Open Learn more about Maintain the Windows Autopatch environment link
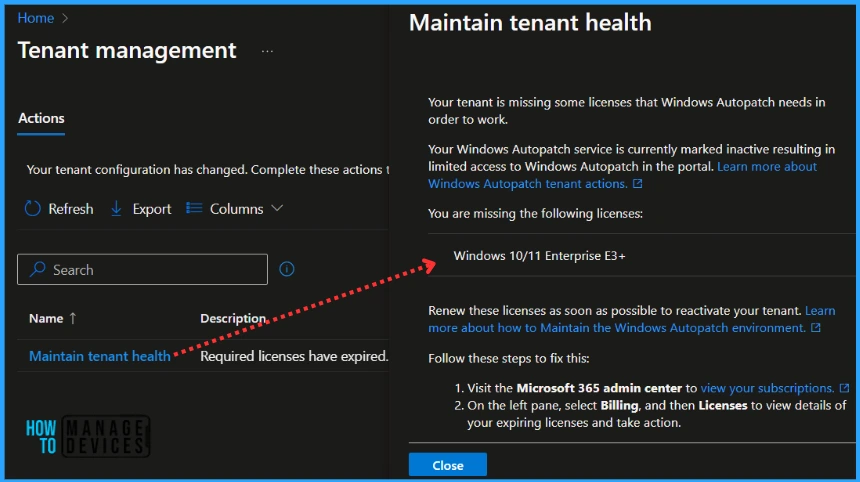The width and height of the screenshot is (860, 482). (x=631, y=319)
